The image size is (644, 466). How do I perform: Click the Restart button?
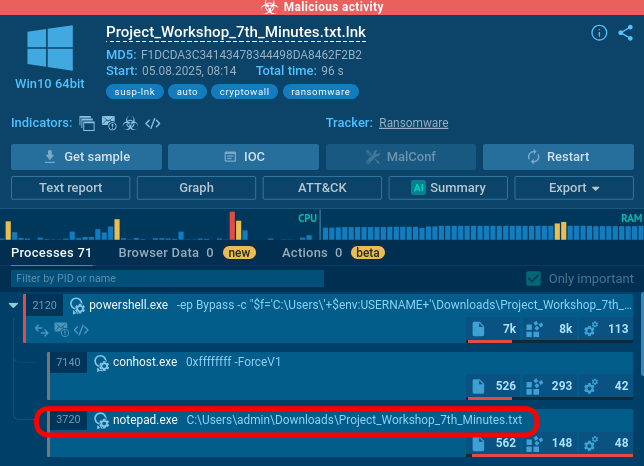tap(558, 157)
